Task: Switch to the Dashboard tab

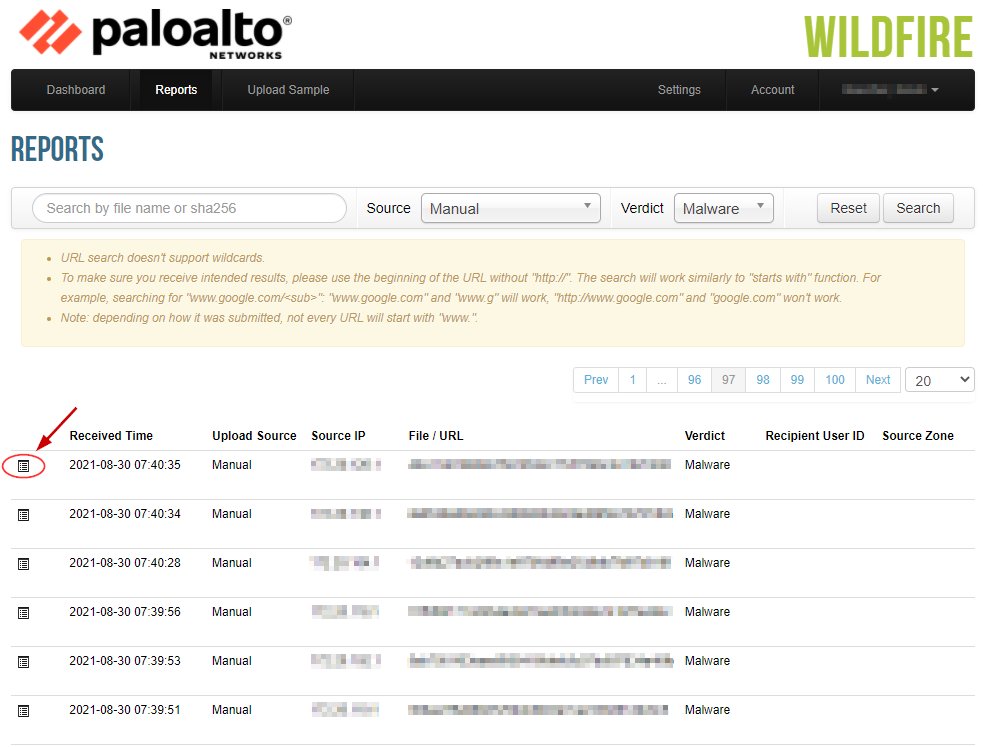Action: 75,89
